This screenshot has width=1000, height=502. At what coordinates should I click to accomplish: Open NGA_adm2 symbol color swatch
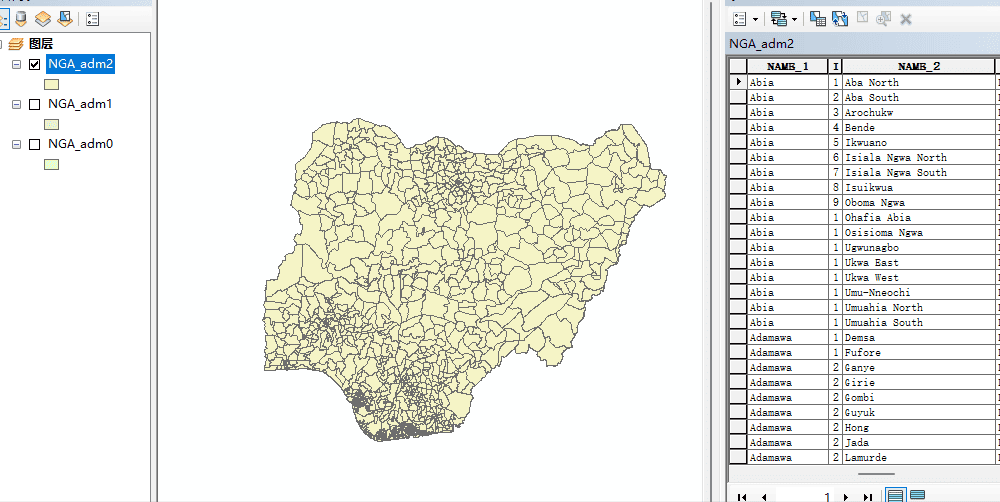(52, 84)
